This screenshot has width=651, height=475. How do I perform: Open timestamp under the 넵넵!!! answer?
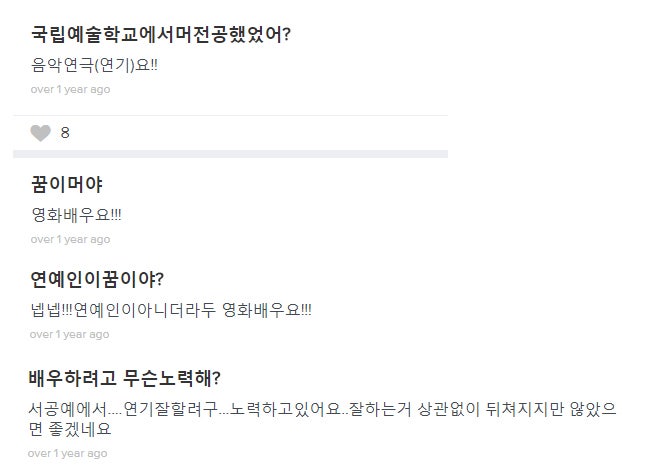70,333
